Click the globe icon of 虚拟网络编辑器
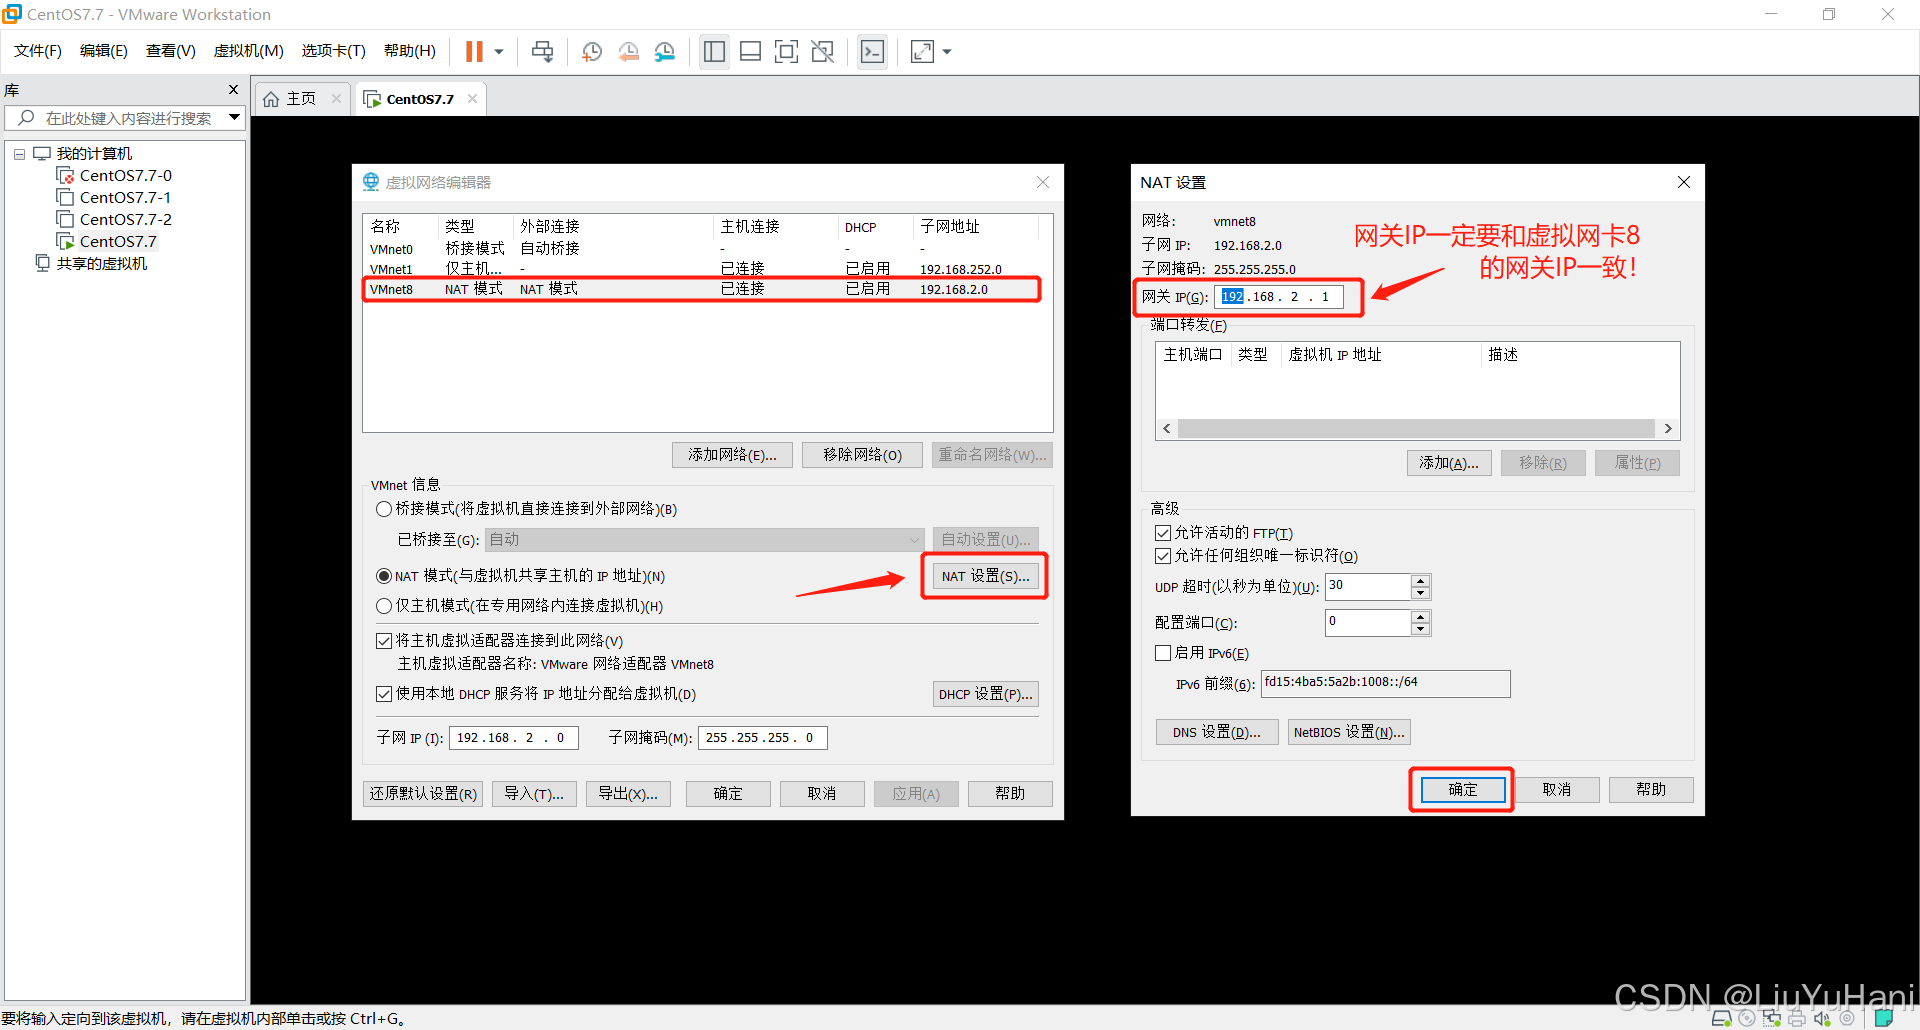This screenshot has width=1920, height=1030. (371, 182)
